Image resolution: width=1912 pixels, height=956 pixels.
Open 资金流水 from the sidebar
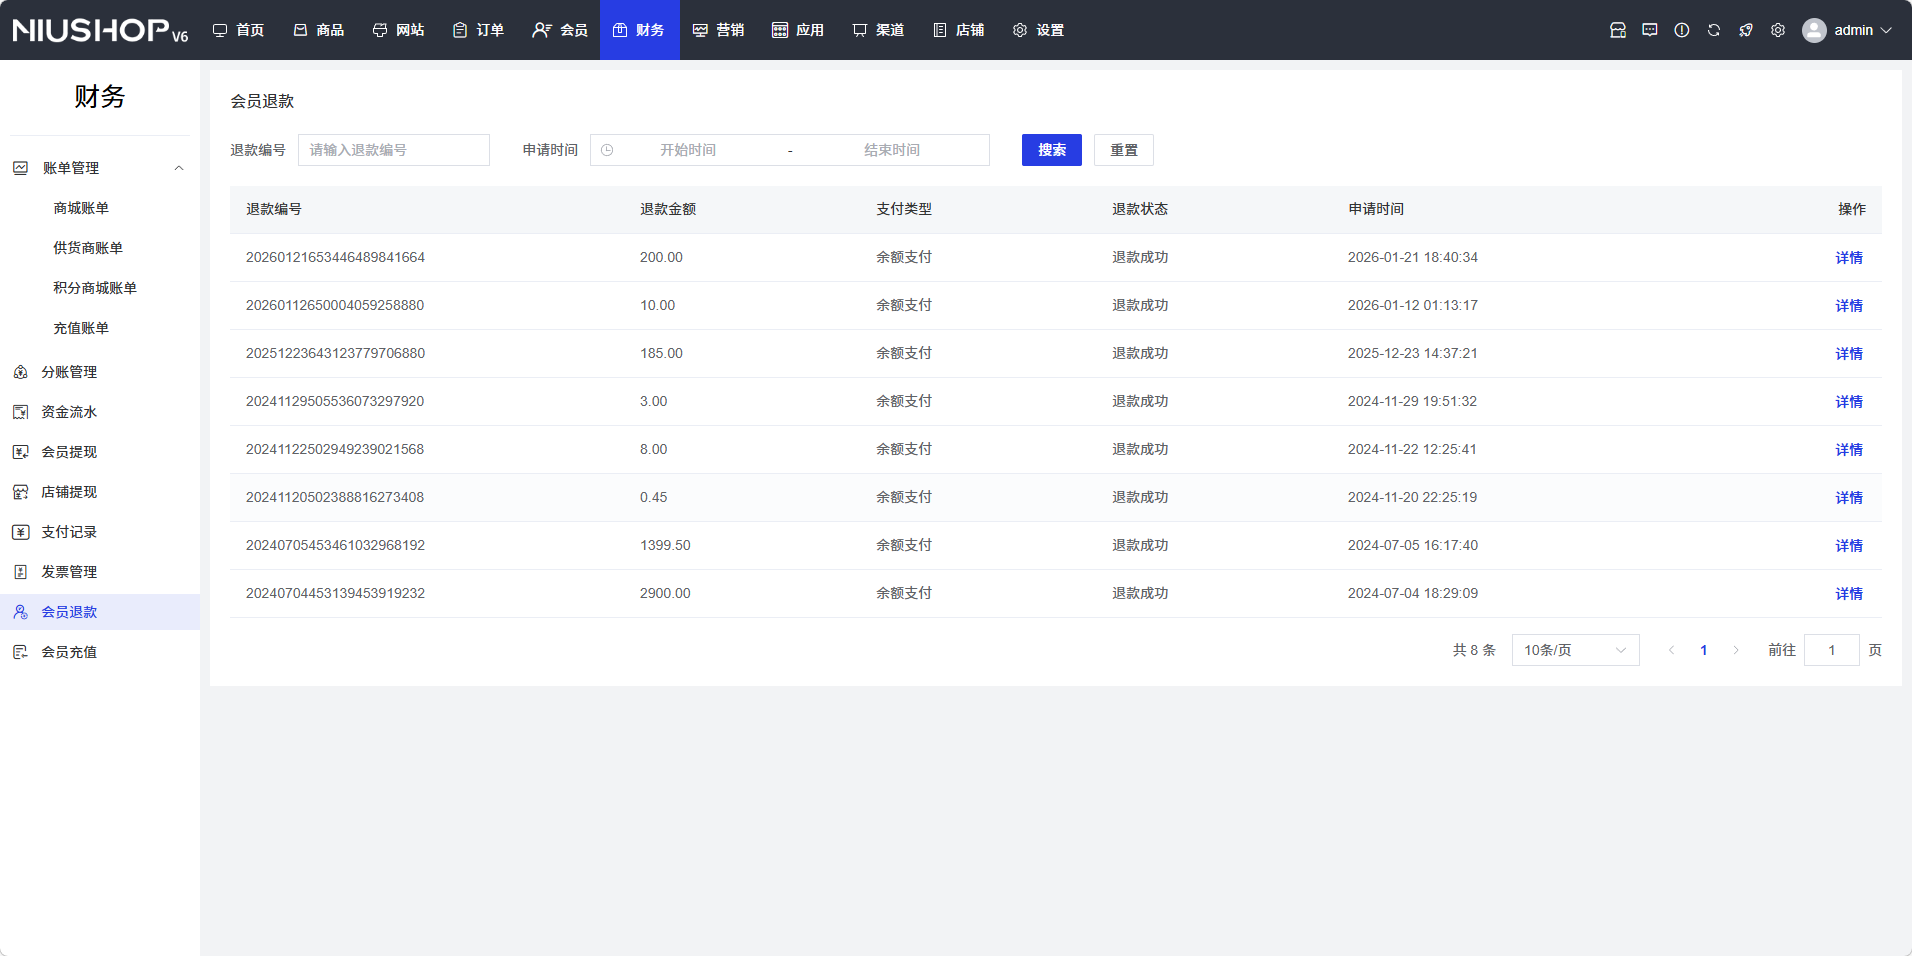[69, 412]
